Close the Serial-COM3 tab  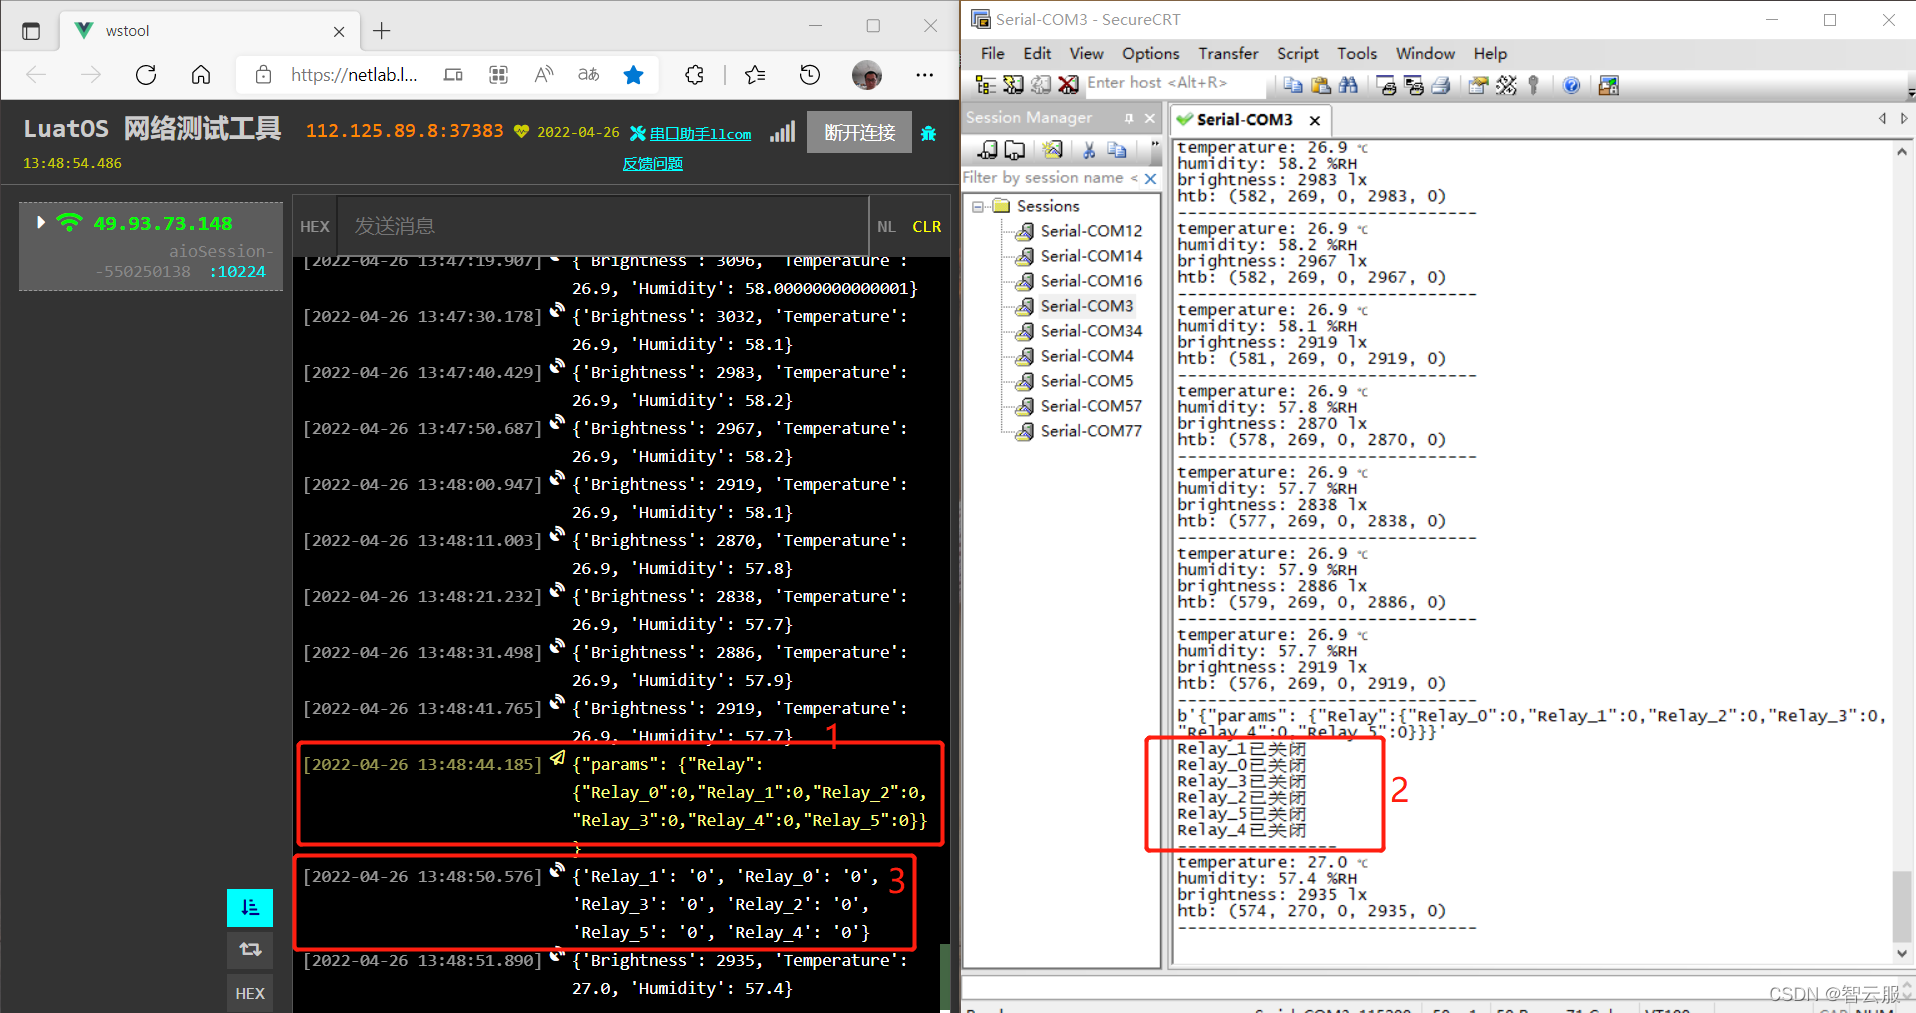[x=1315, y=120]
